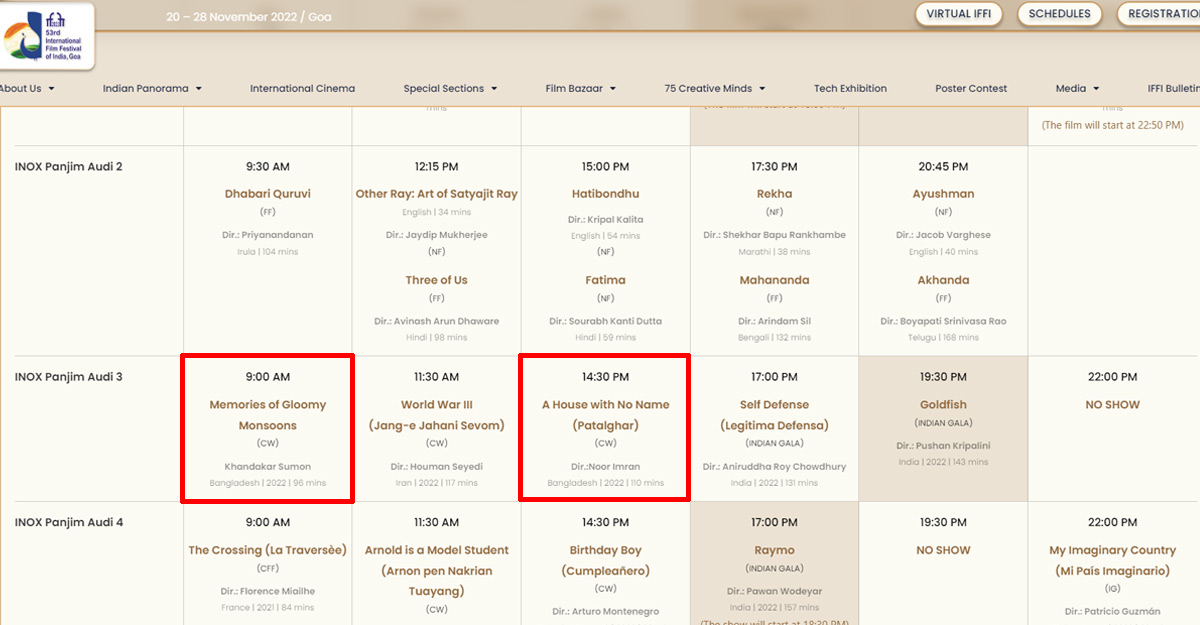Open Memories of Gloomy Monsoons film
This screenshot has height=625, width=1200.
coord(267,415)
